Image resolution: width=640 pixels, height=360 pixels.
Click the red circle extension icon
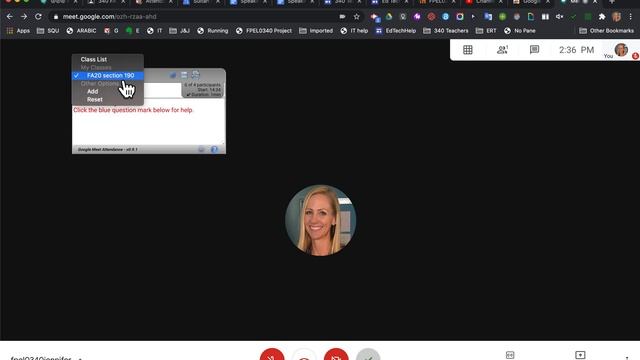pos(431,17)
